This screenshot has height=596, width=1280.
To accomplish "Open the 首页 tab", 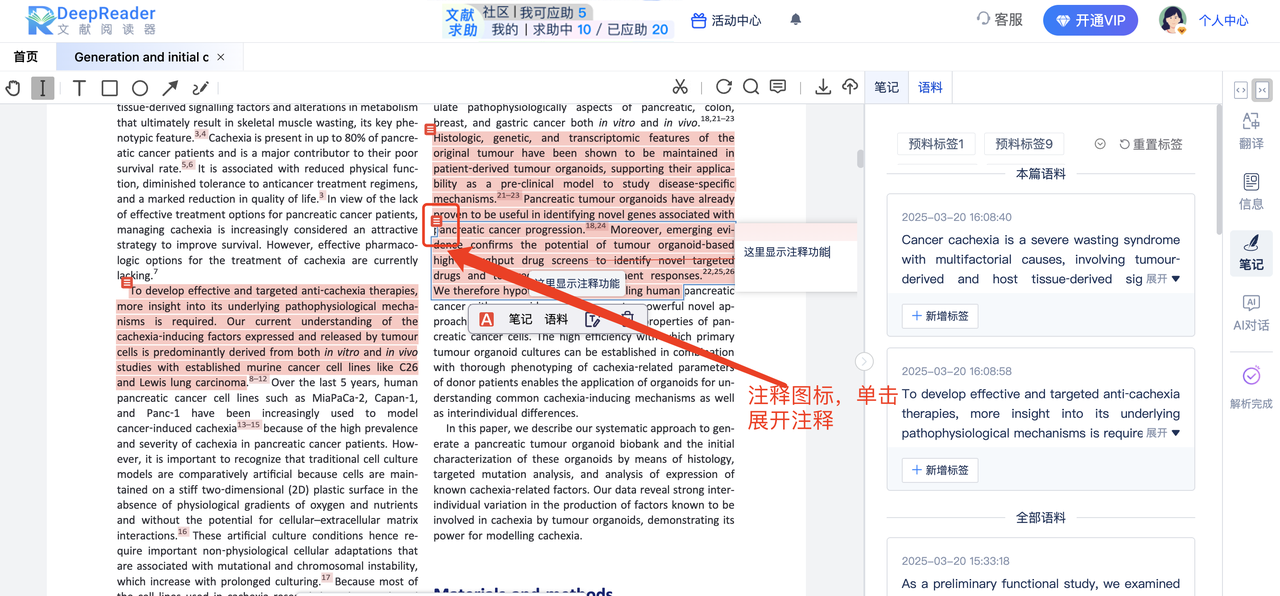I will [x=26, y=56].
